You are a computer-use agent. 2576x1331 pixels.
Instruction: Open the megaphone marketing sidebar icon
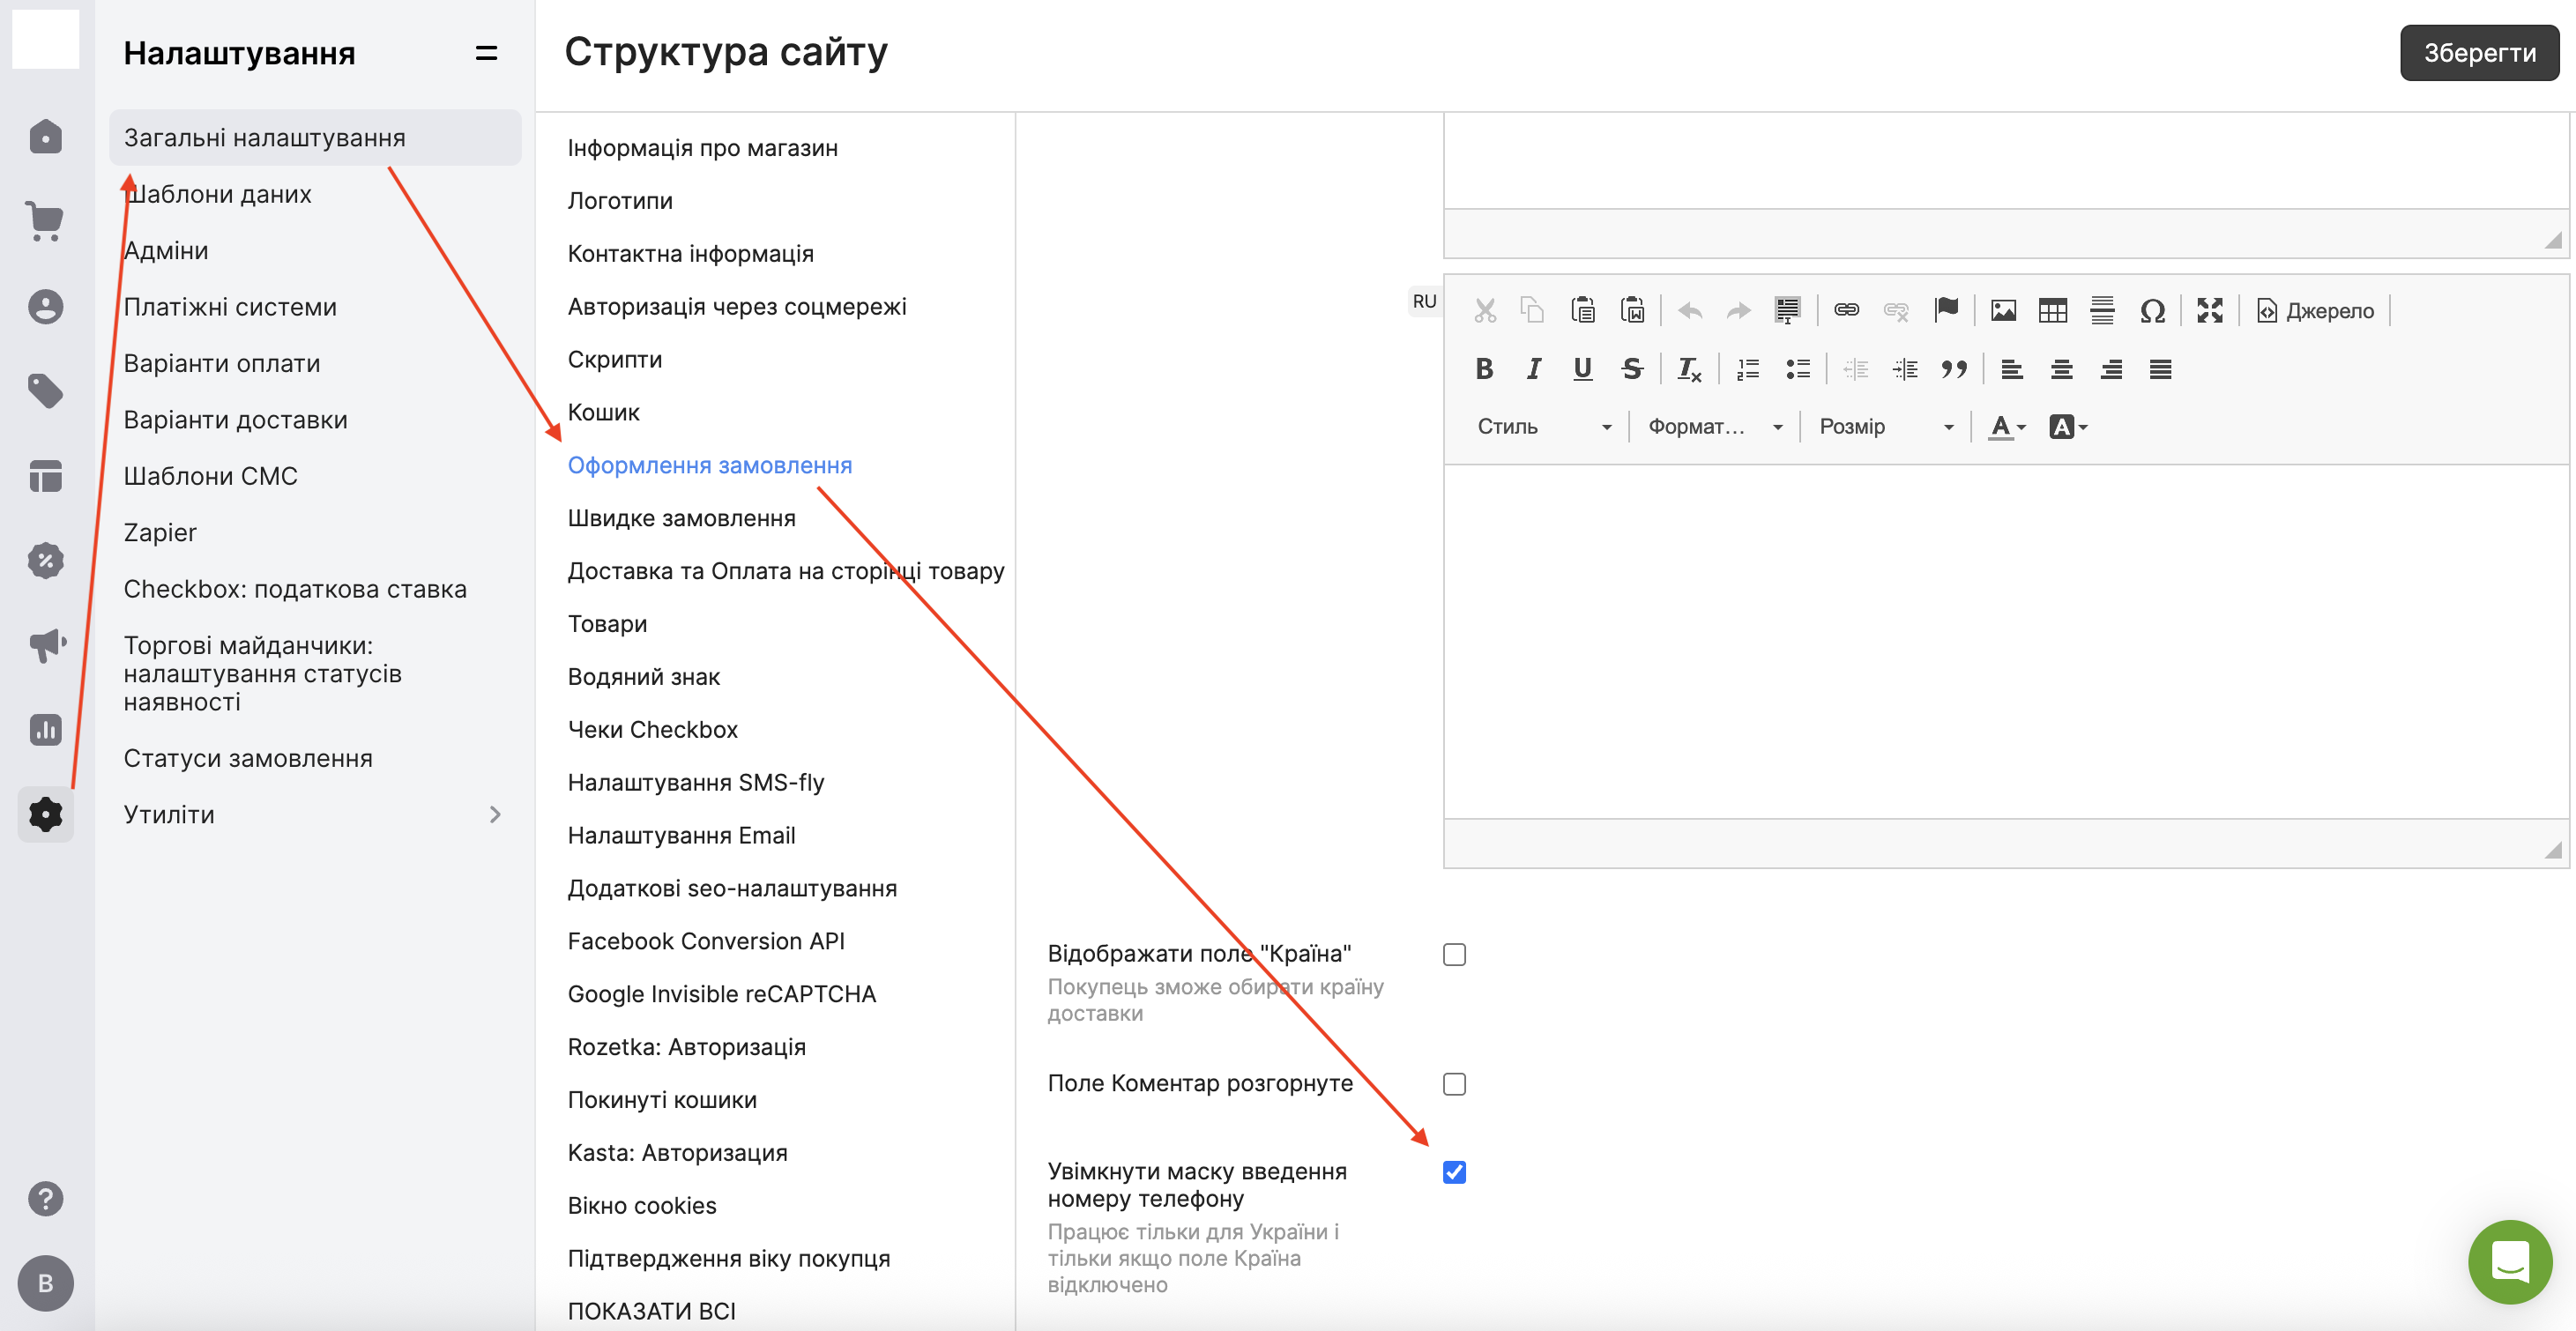click(45, 645)
